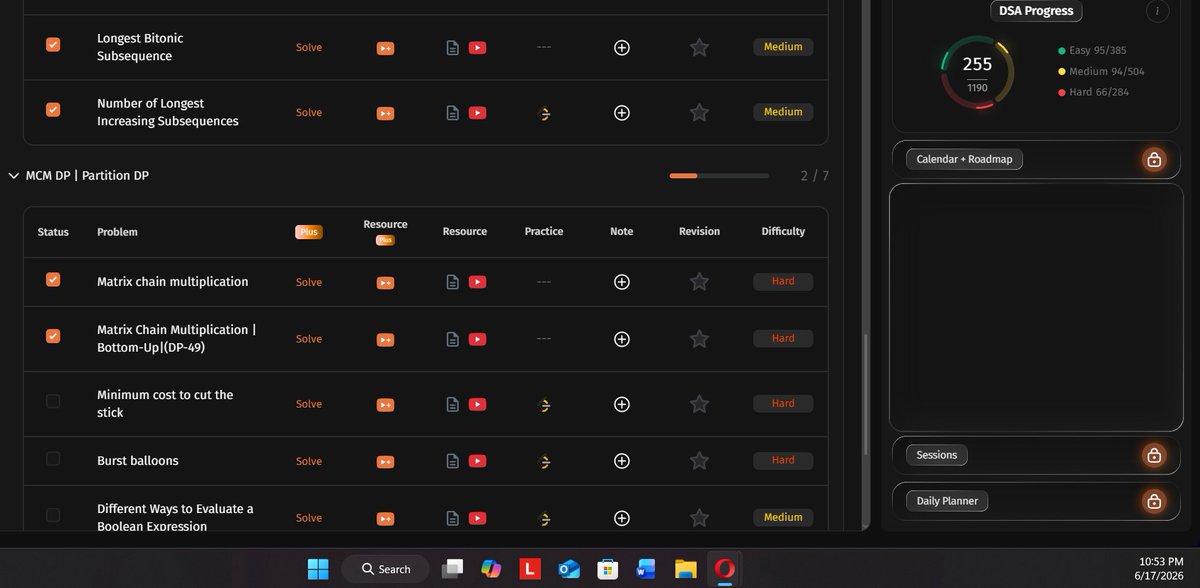Add note for Longest Bitonic Subsequence
Viewport: 1200px width, 588px height.
pyautogui.click(x=622, y=47)
